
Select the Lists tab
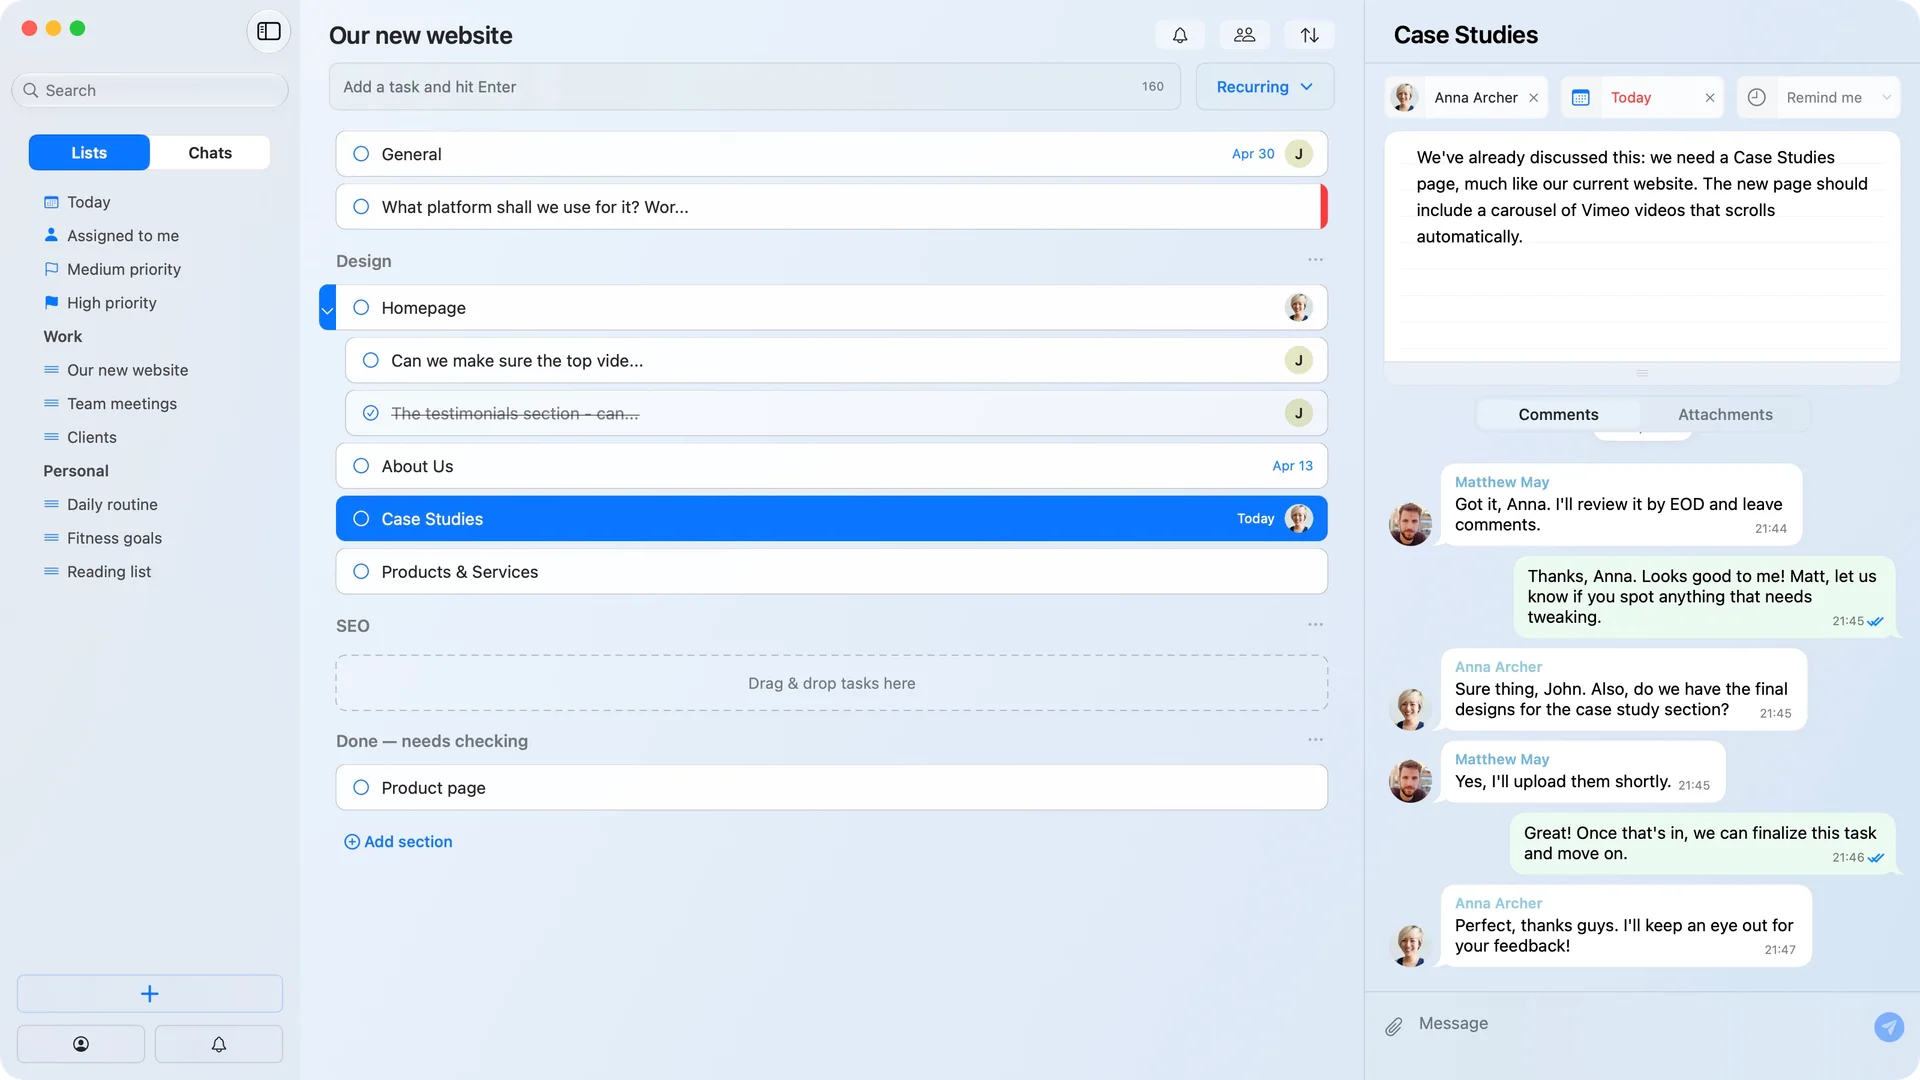pos(89,153)
